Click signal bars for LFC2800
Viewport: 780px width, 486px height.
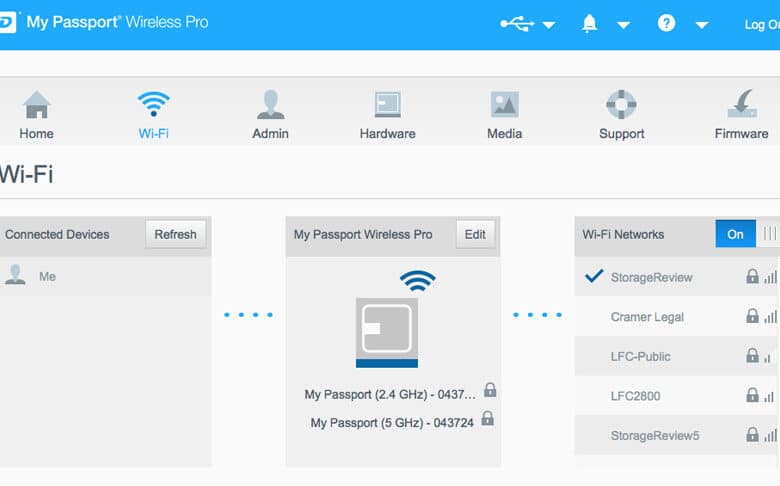(769, 396)
